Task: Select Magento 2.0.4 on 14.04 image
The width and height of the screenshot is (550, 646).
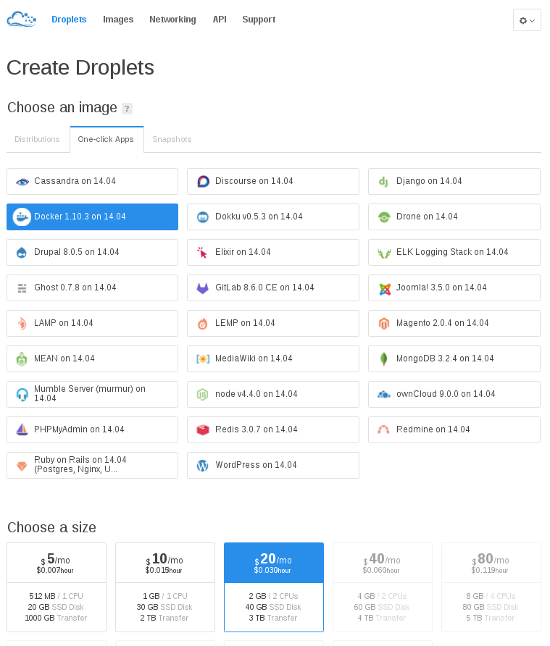Action: coord(454,323)
